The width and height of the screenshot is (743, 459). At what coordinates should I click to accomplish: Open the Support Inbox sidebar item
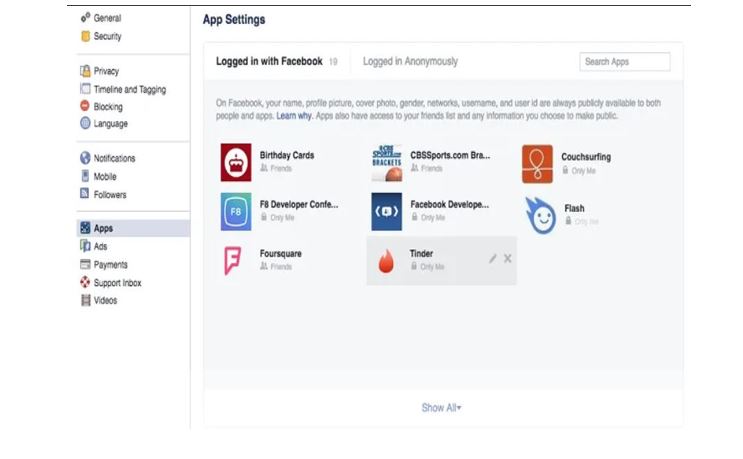click(x=117, y=283)
